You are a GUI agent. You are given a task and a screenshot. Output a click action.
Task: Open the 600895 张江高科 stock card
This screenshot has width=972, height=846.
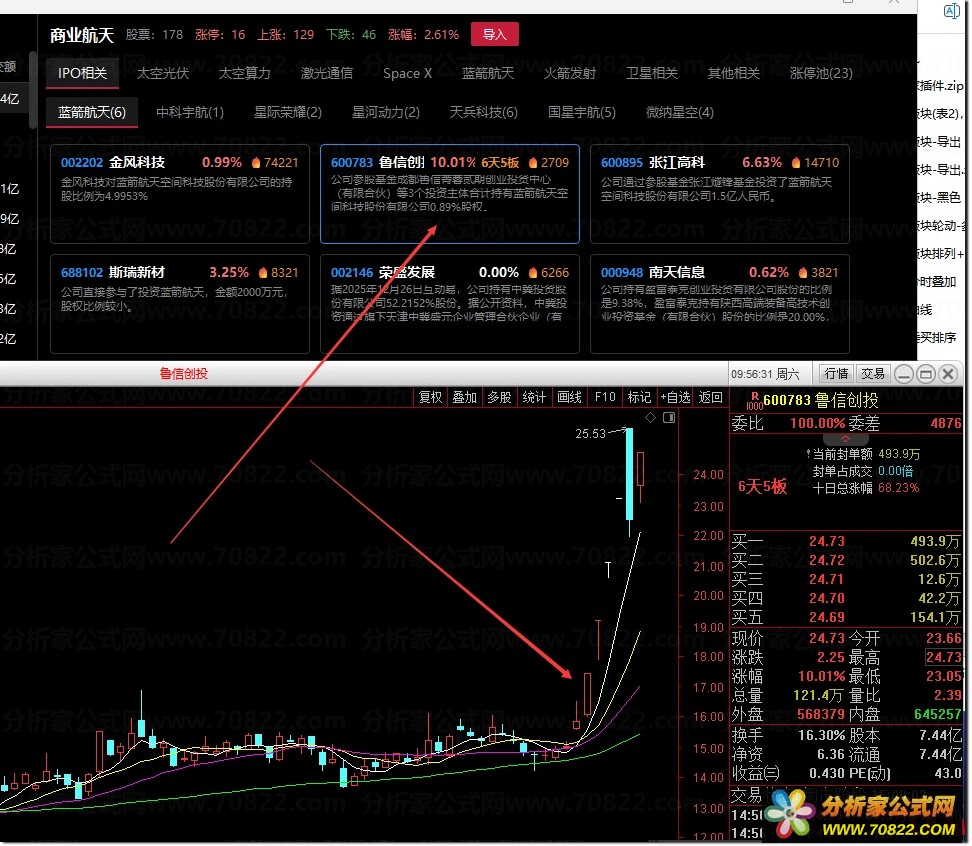(x=720, y=194)
